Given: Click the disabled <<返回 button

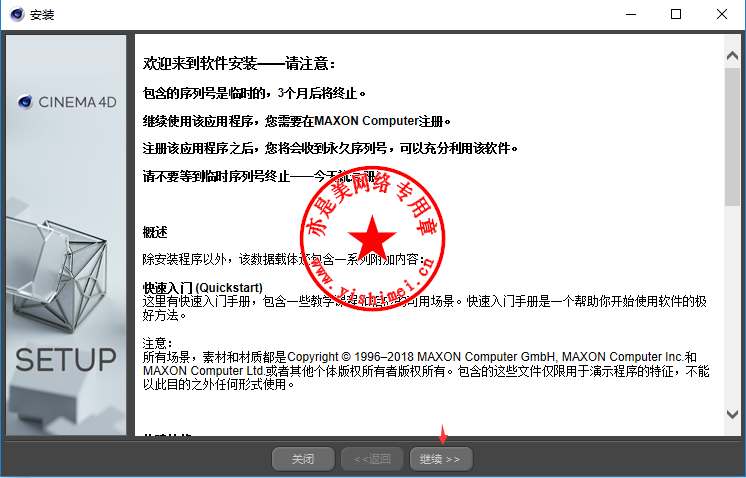Looking at the screenshot, I should pyautogui.click(x=372, y=459).
